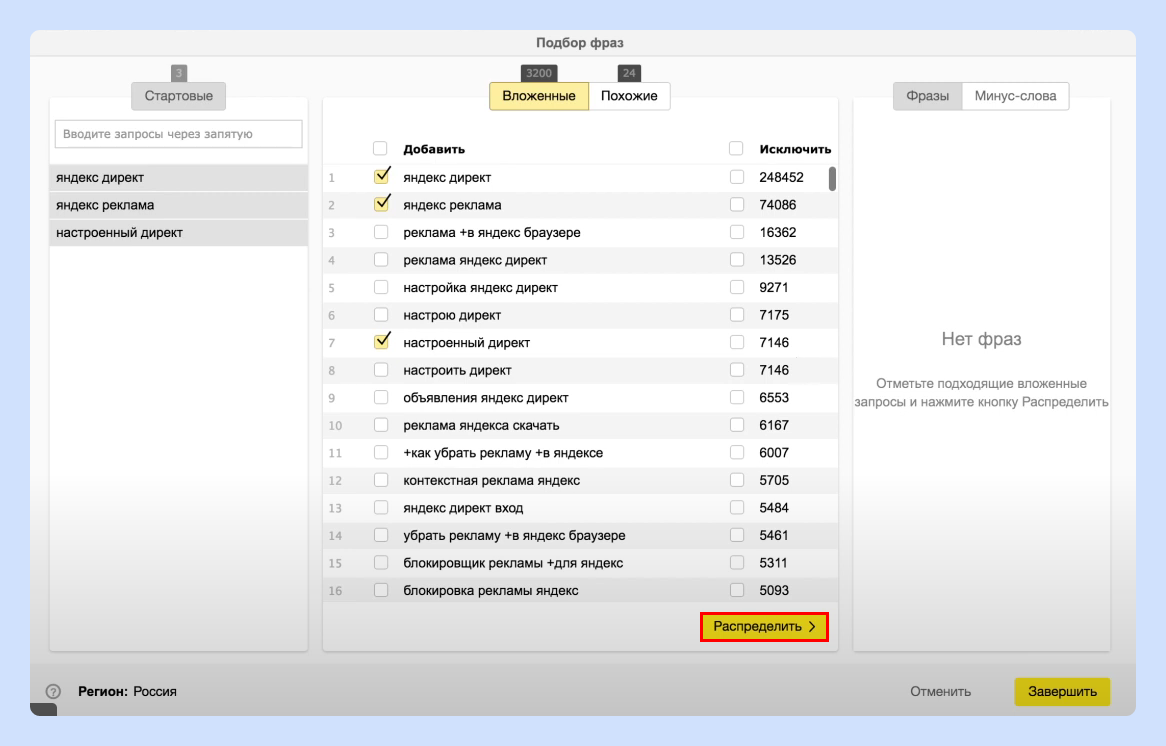Toggle the select-all Исключить checkbox
This screenshot has height=746, width=1166.
(x=736, y=148)
